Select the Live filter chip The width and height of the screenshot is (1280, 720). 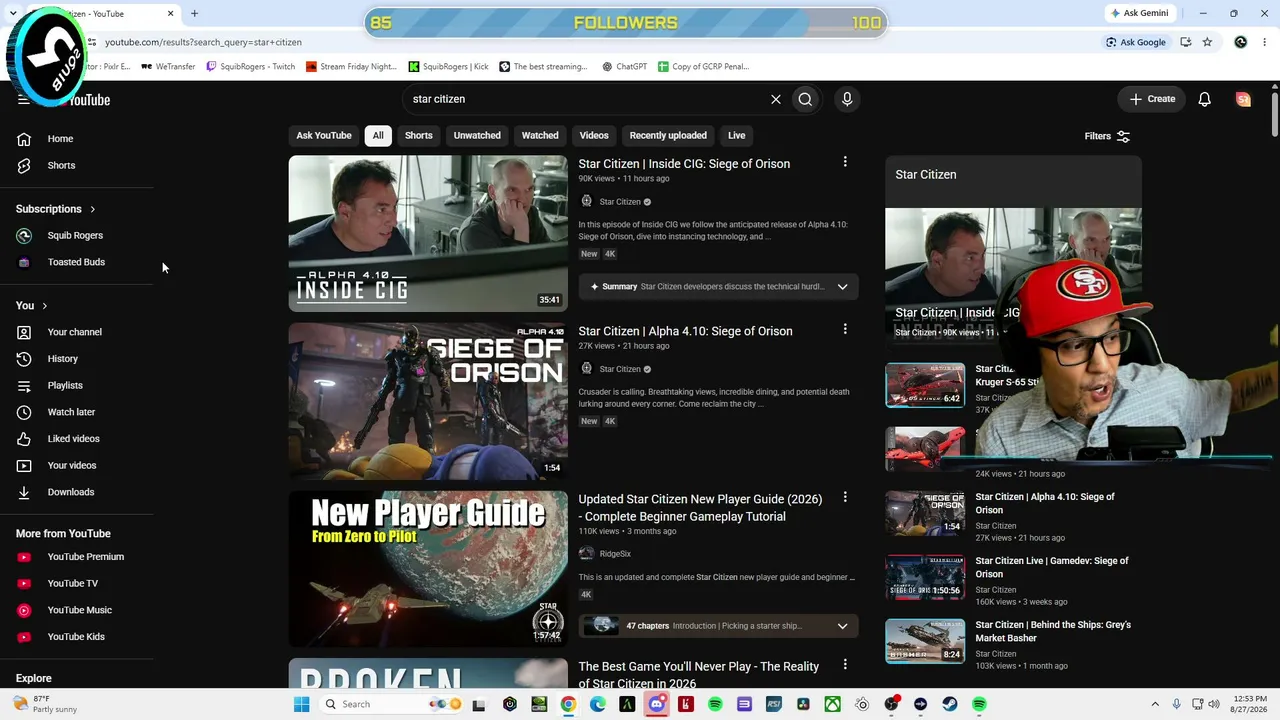click(x=737, y=136)
